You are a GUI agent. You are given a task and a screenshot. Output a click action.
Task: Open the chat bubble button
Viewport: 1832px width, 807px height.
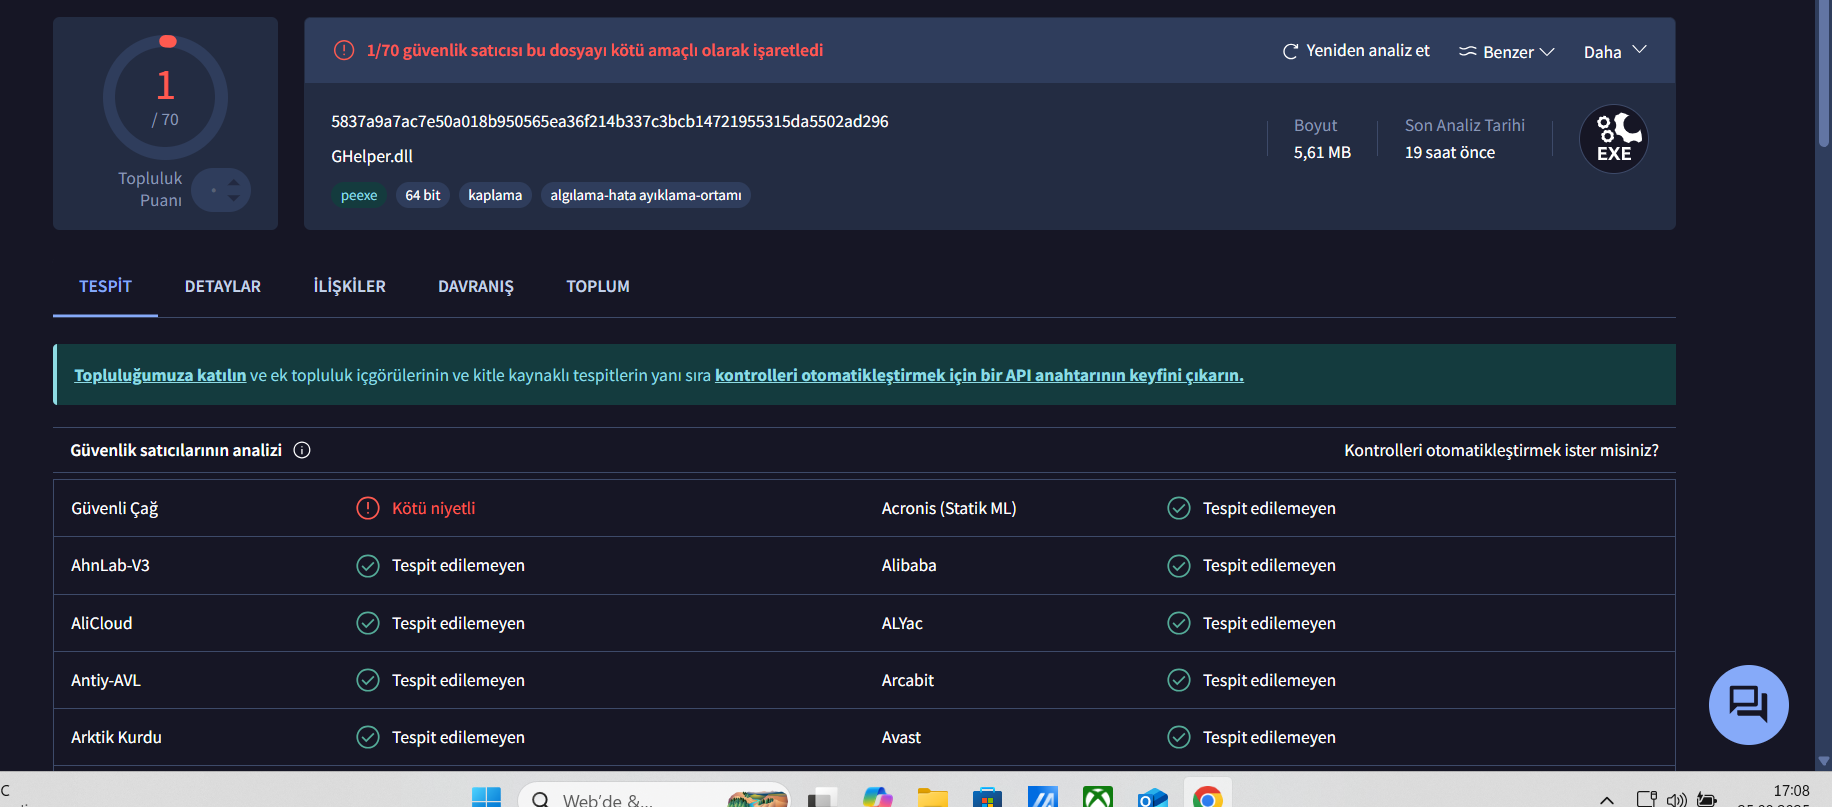pos(1748,705)
